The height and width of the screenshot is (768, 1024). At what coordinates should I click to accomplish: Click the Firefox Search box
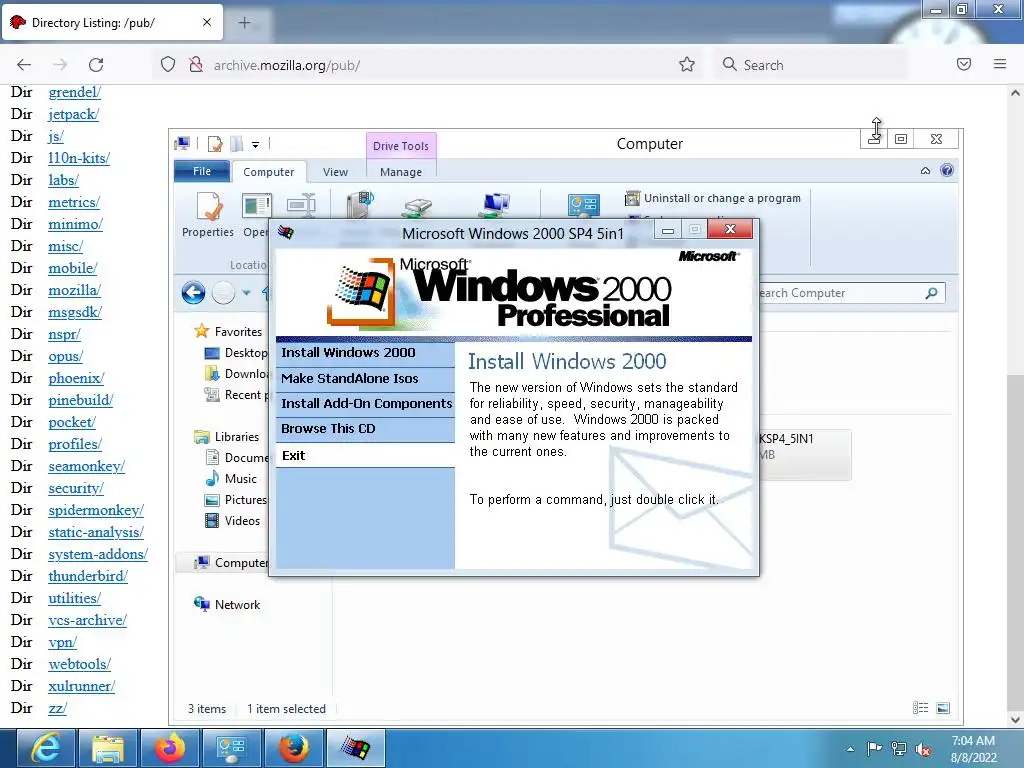tap(810, 65)
